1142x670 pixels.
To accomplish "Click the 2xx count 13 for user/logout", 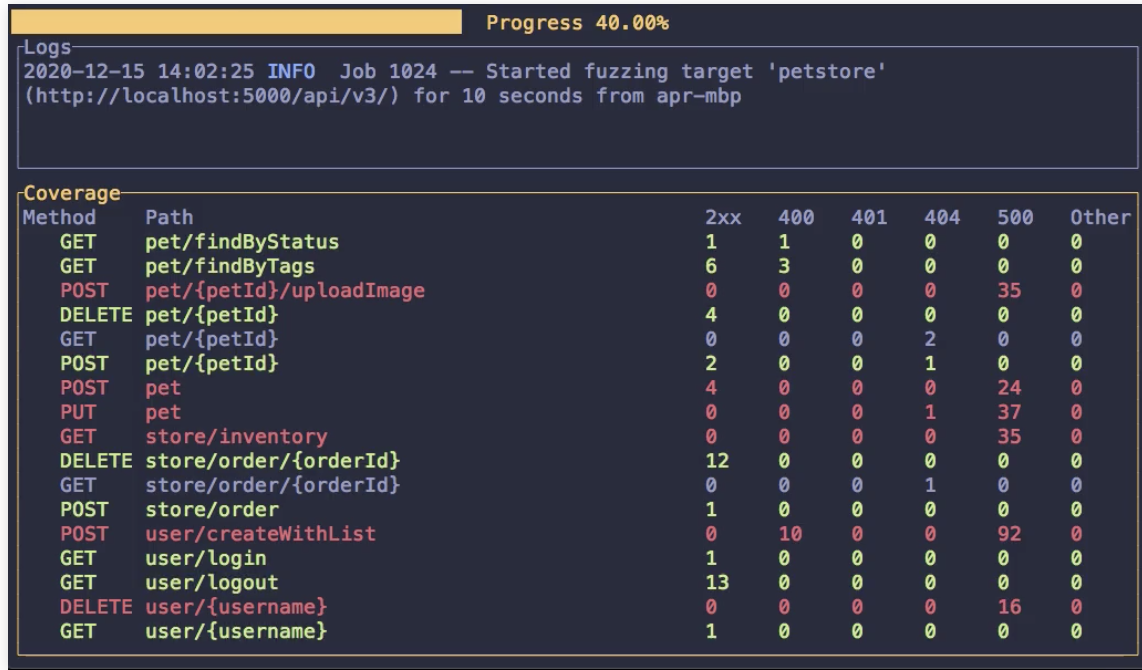I will coord(717,583).
